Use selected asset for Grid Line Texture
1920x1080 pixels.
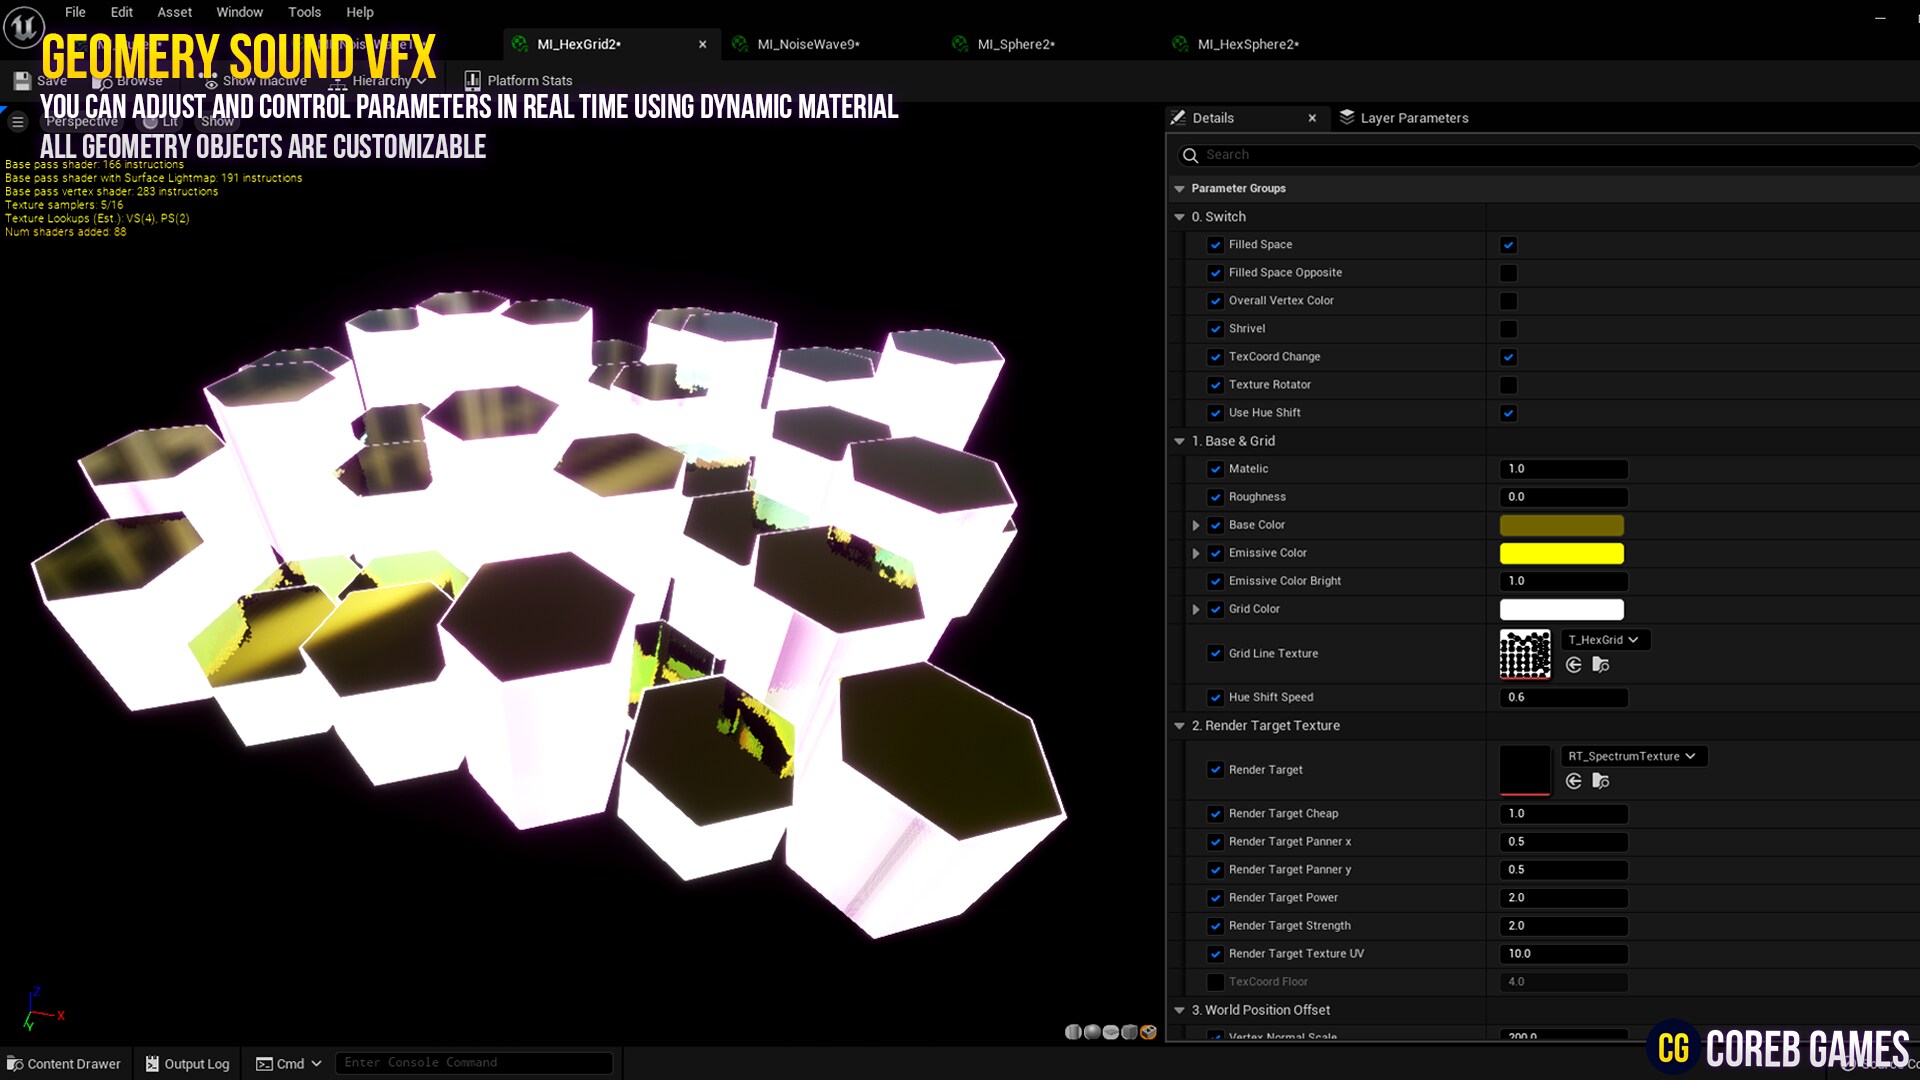pyautogui.click(x=1573, y=665)
